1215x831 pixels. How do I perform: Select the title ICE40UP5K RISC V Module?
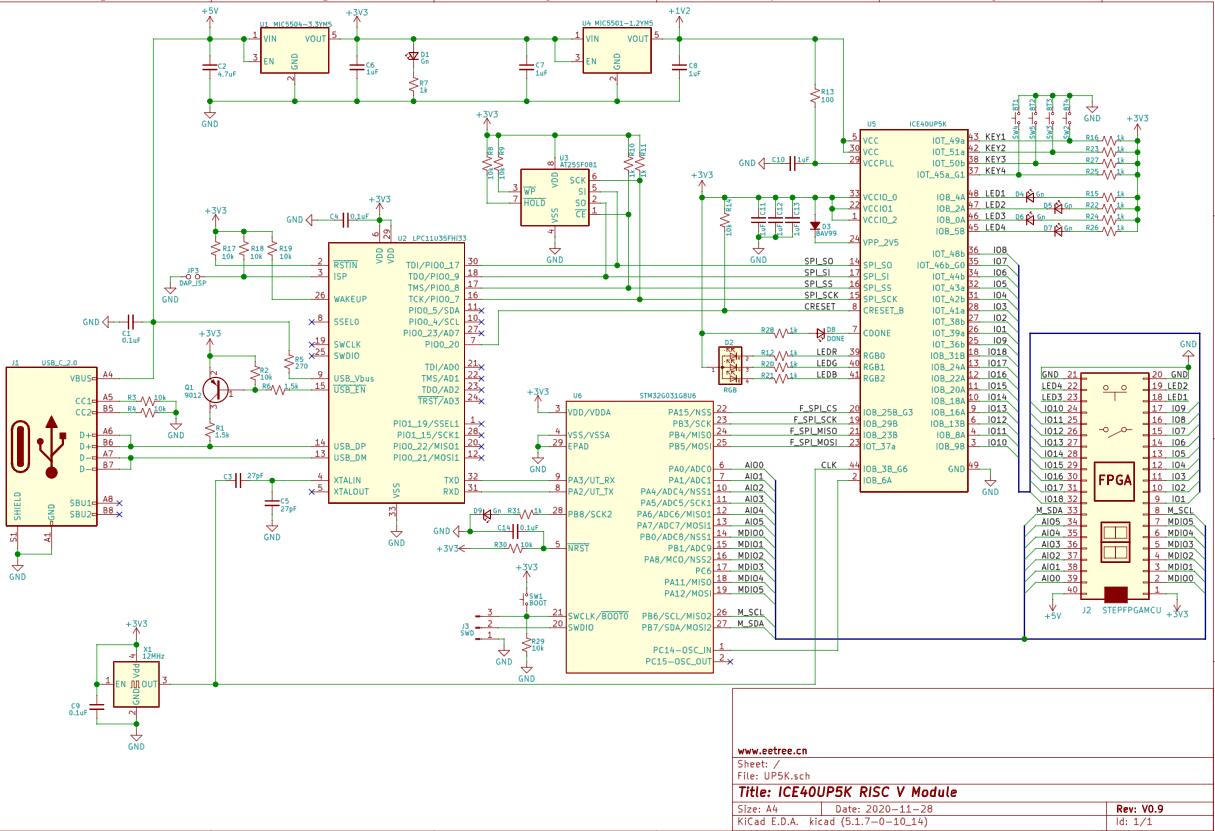(x=846, y=791)
